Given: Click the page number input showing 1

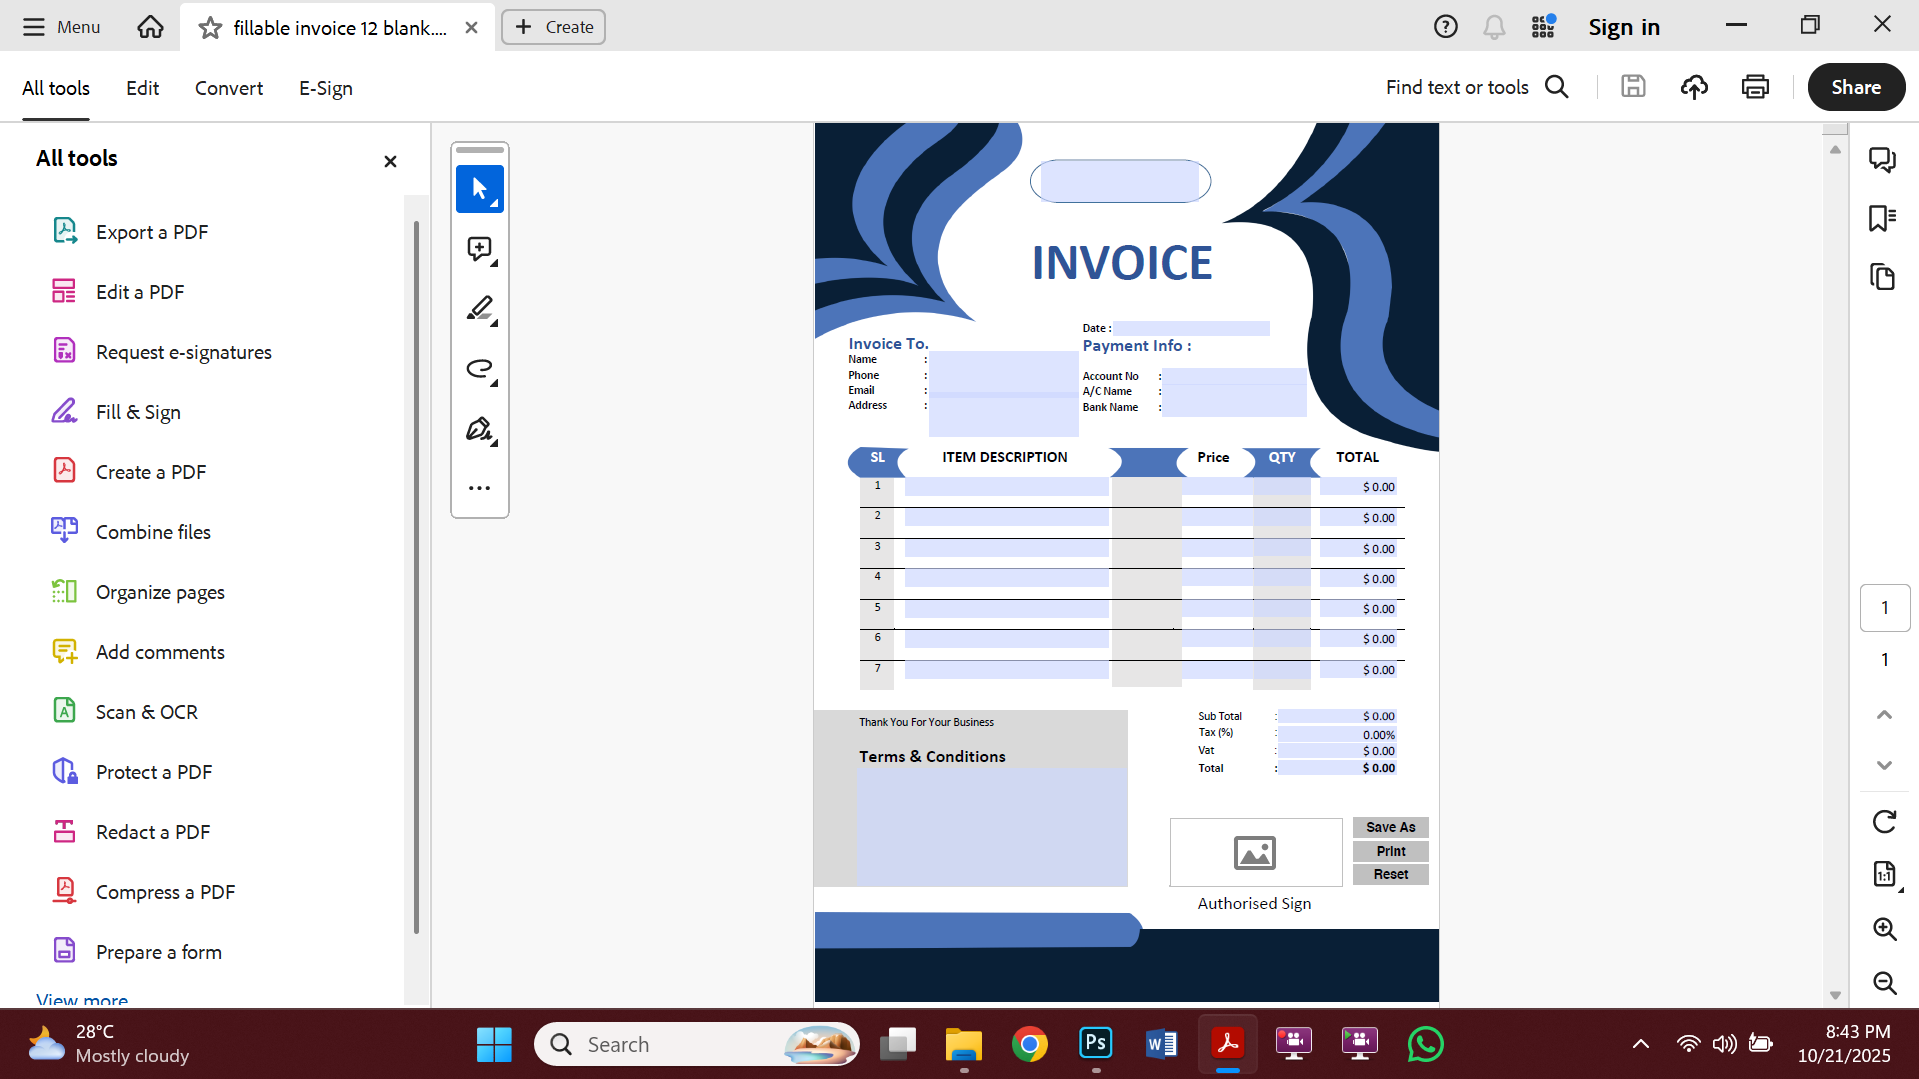Looking at the screenshot, I should [1885, 607].
